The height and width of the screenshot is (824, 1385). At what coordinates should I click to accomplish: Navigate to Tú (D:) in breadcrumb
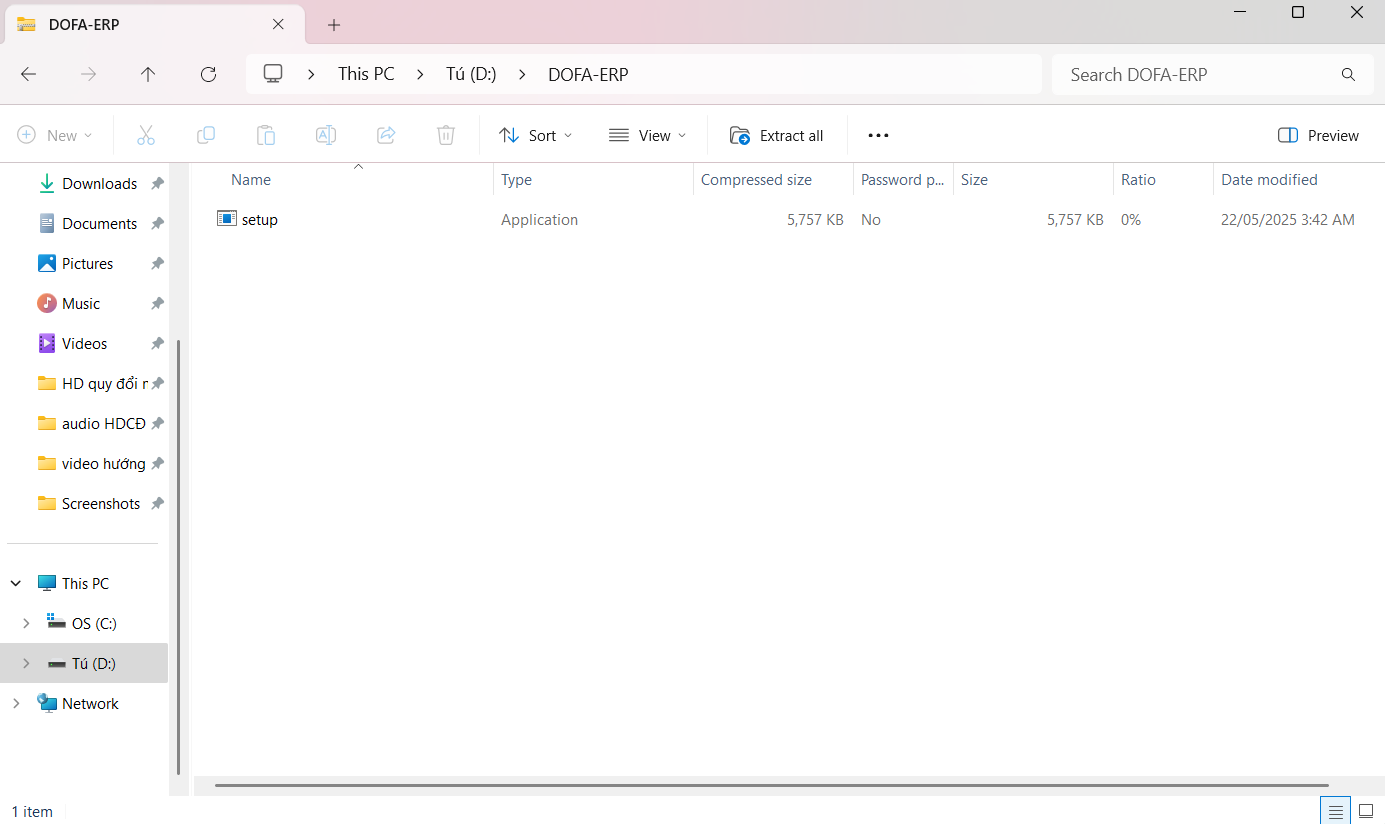pyautogui.click(x=471, y=74)
